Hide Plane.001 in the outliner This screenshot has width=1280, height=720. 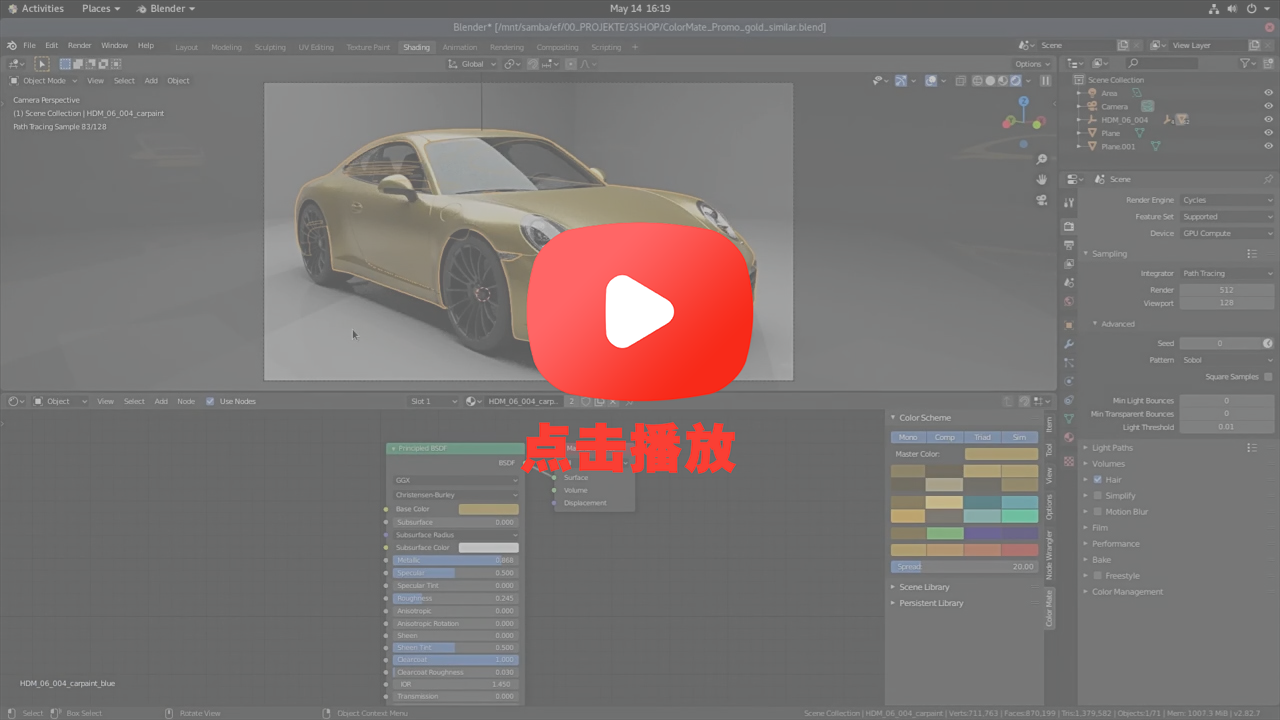click(1268, 146)
